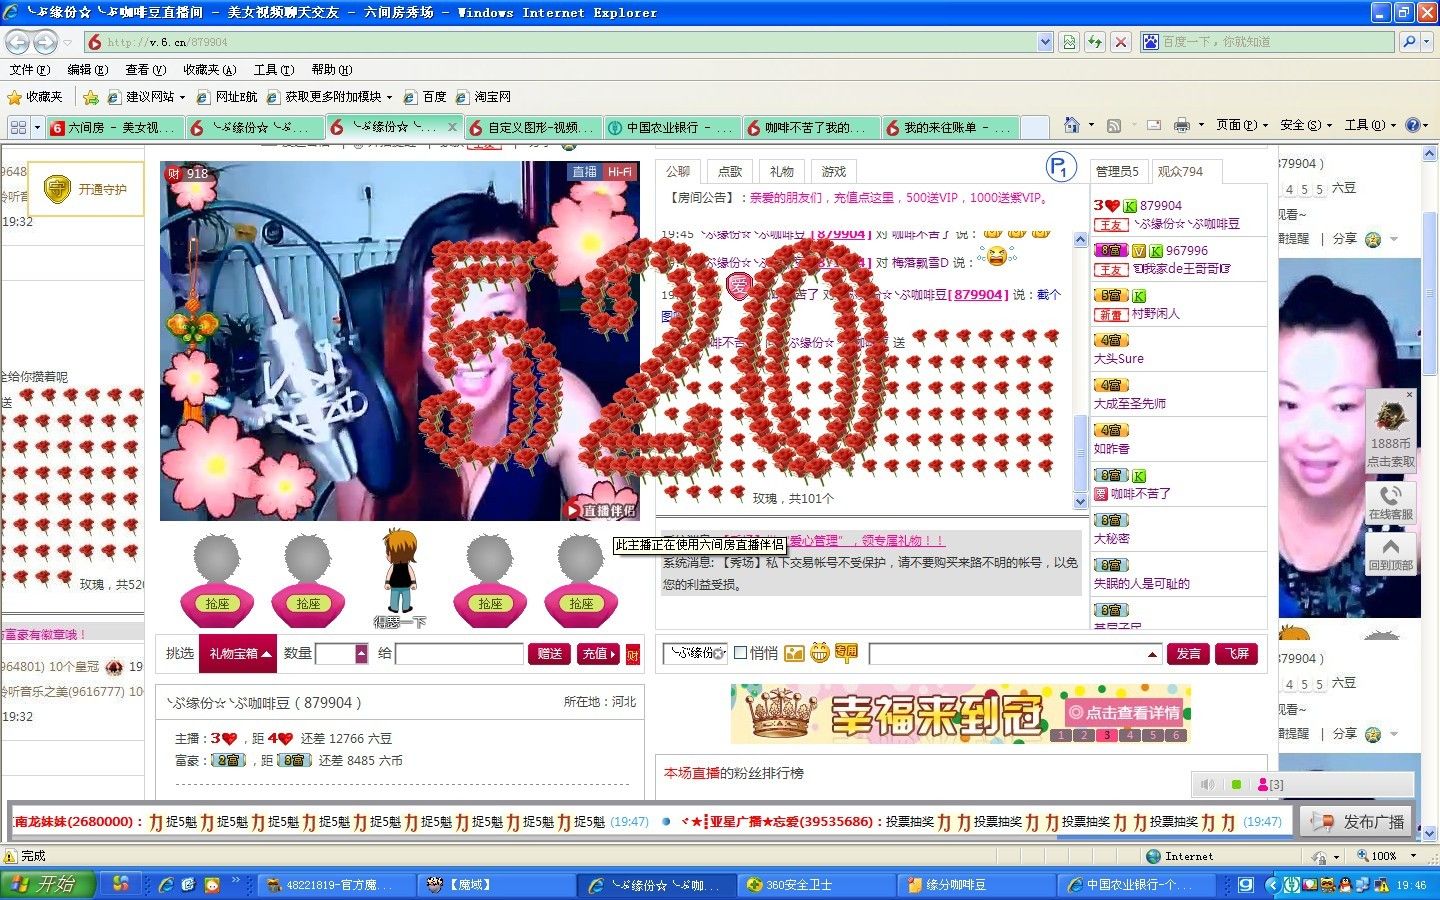Click the 飞屏 fly-screen button
The image size is (1440, 900).
1237,654
